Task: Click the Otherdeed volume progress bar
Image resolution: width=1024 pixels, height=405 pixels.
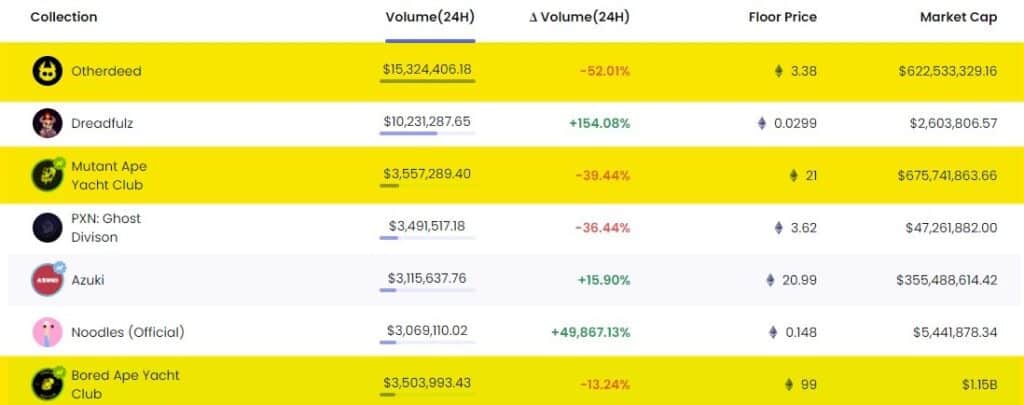Action: coord(428,81)
